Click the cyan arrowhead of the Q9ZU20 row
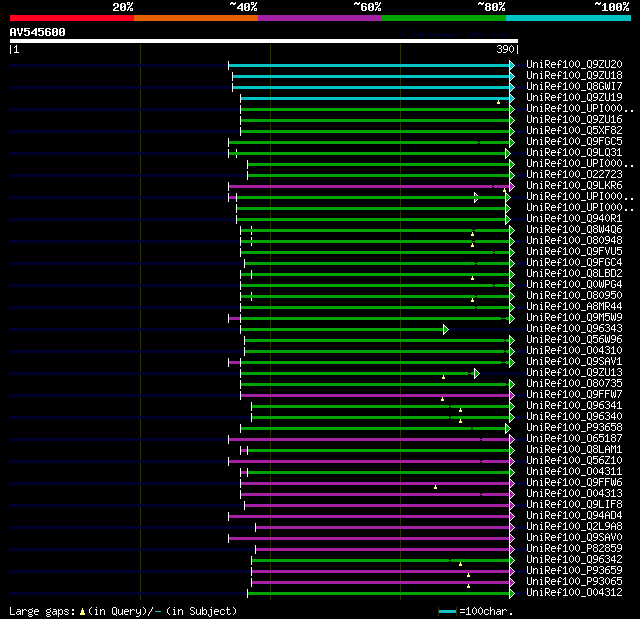 pos(512,65)
